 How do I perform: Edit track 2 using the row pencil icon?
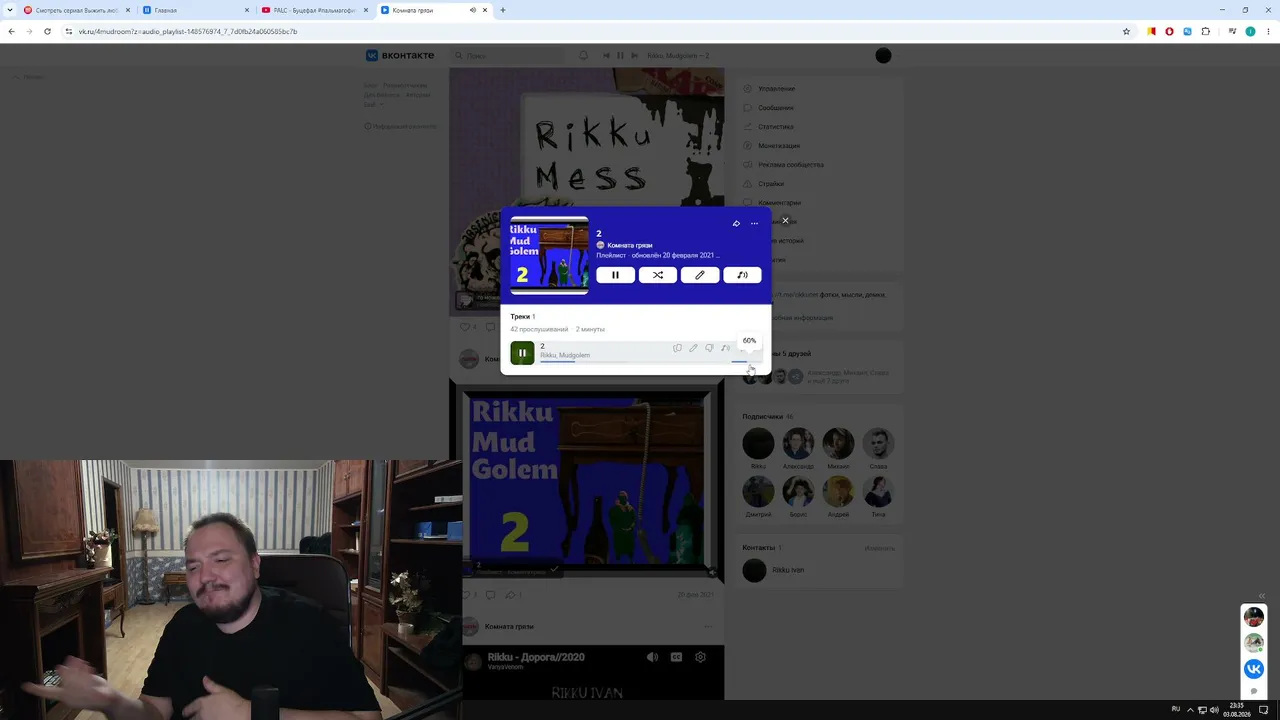pos(693,348)
